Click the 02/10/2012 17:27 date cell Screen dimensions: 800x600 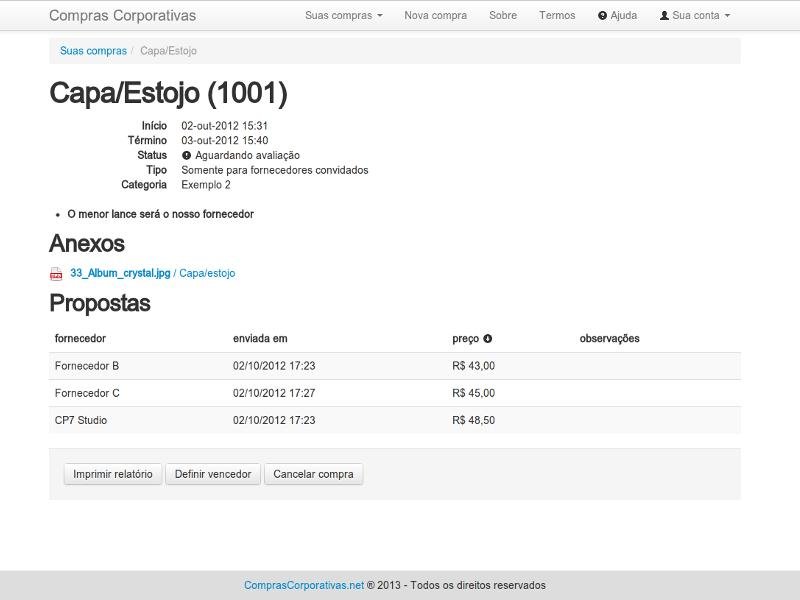(x=274, y=393)
